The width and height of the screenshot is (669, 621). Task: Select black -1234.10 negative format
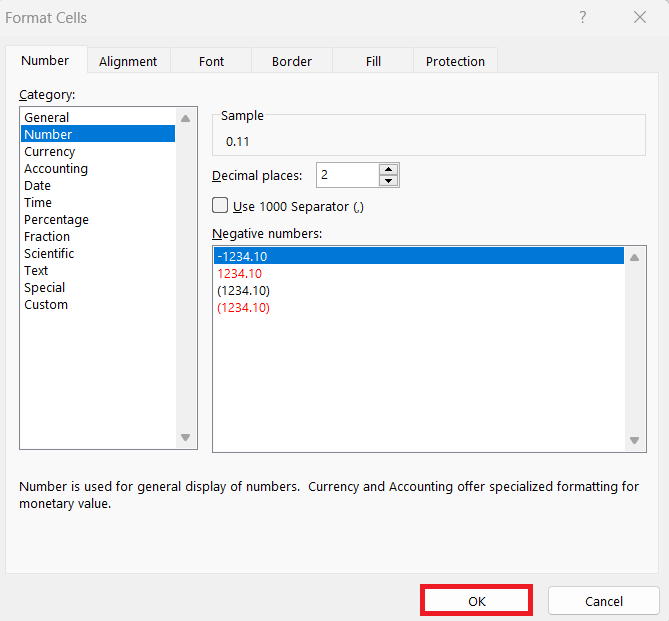(419, 256)
